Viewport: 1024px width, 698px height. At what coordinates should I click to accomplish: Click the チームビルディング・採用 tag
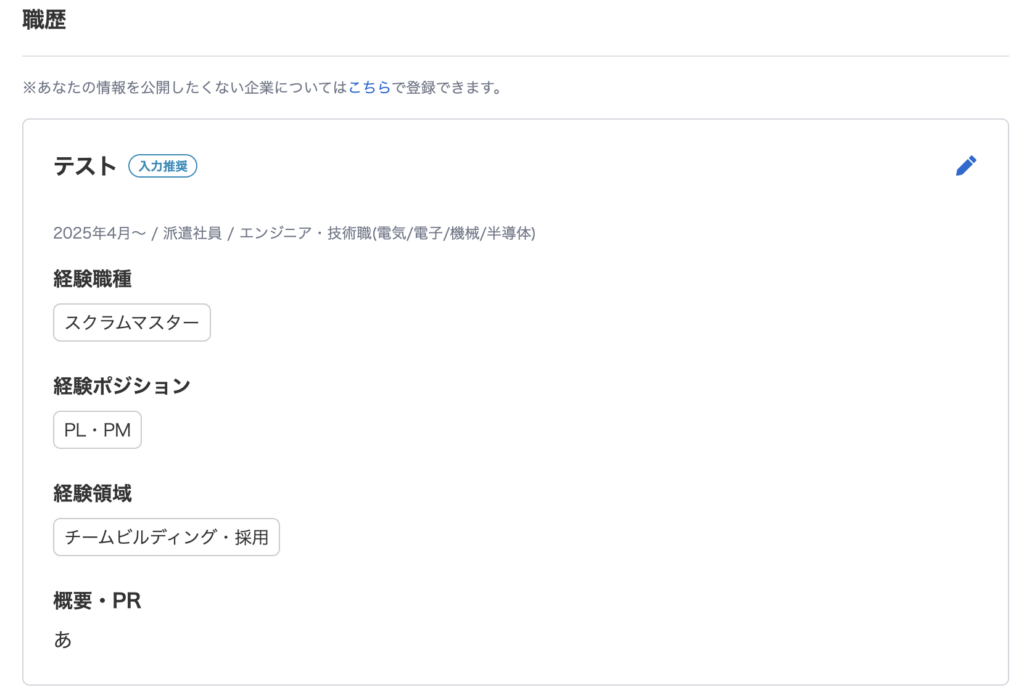click(x=166, y=537)
